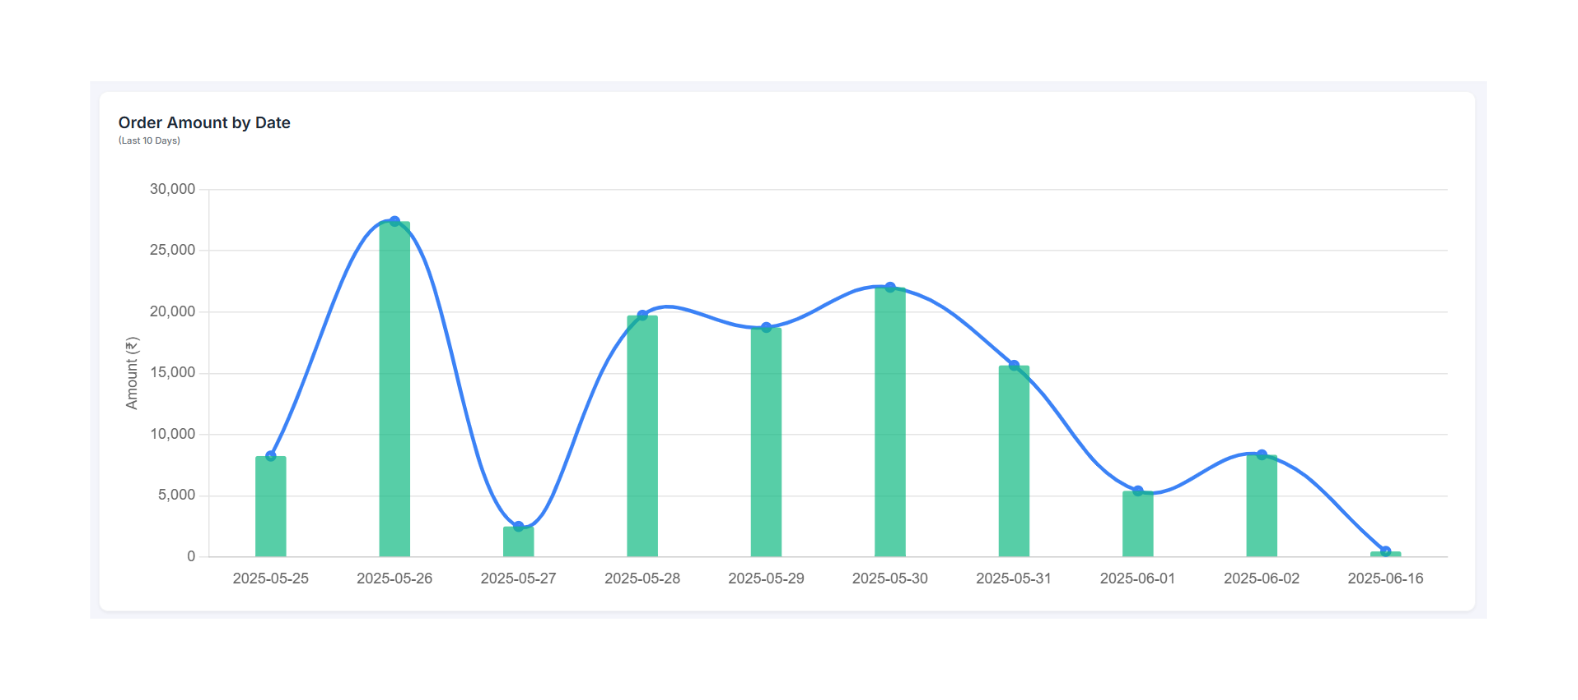Viewport: 1578px width, 700px height.
Task: Select the line data point for 2025-06-16
Action: coord(1385,551)
